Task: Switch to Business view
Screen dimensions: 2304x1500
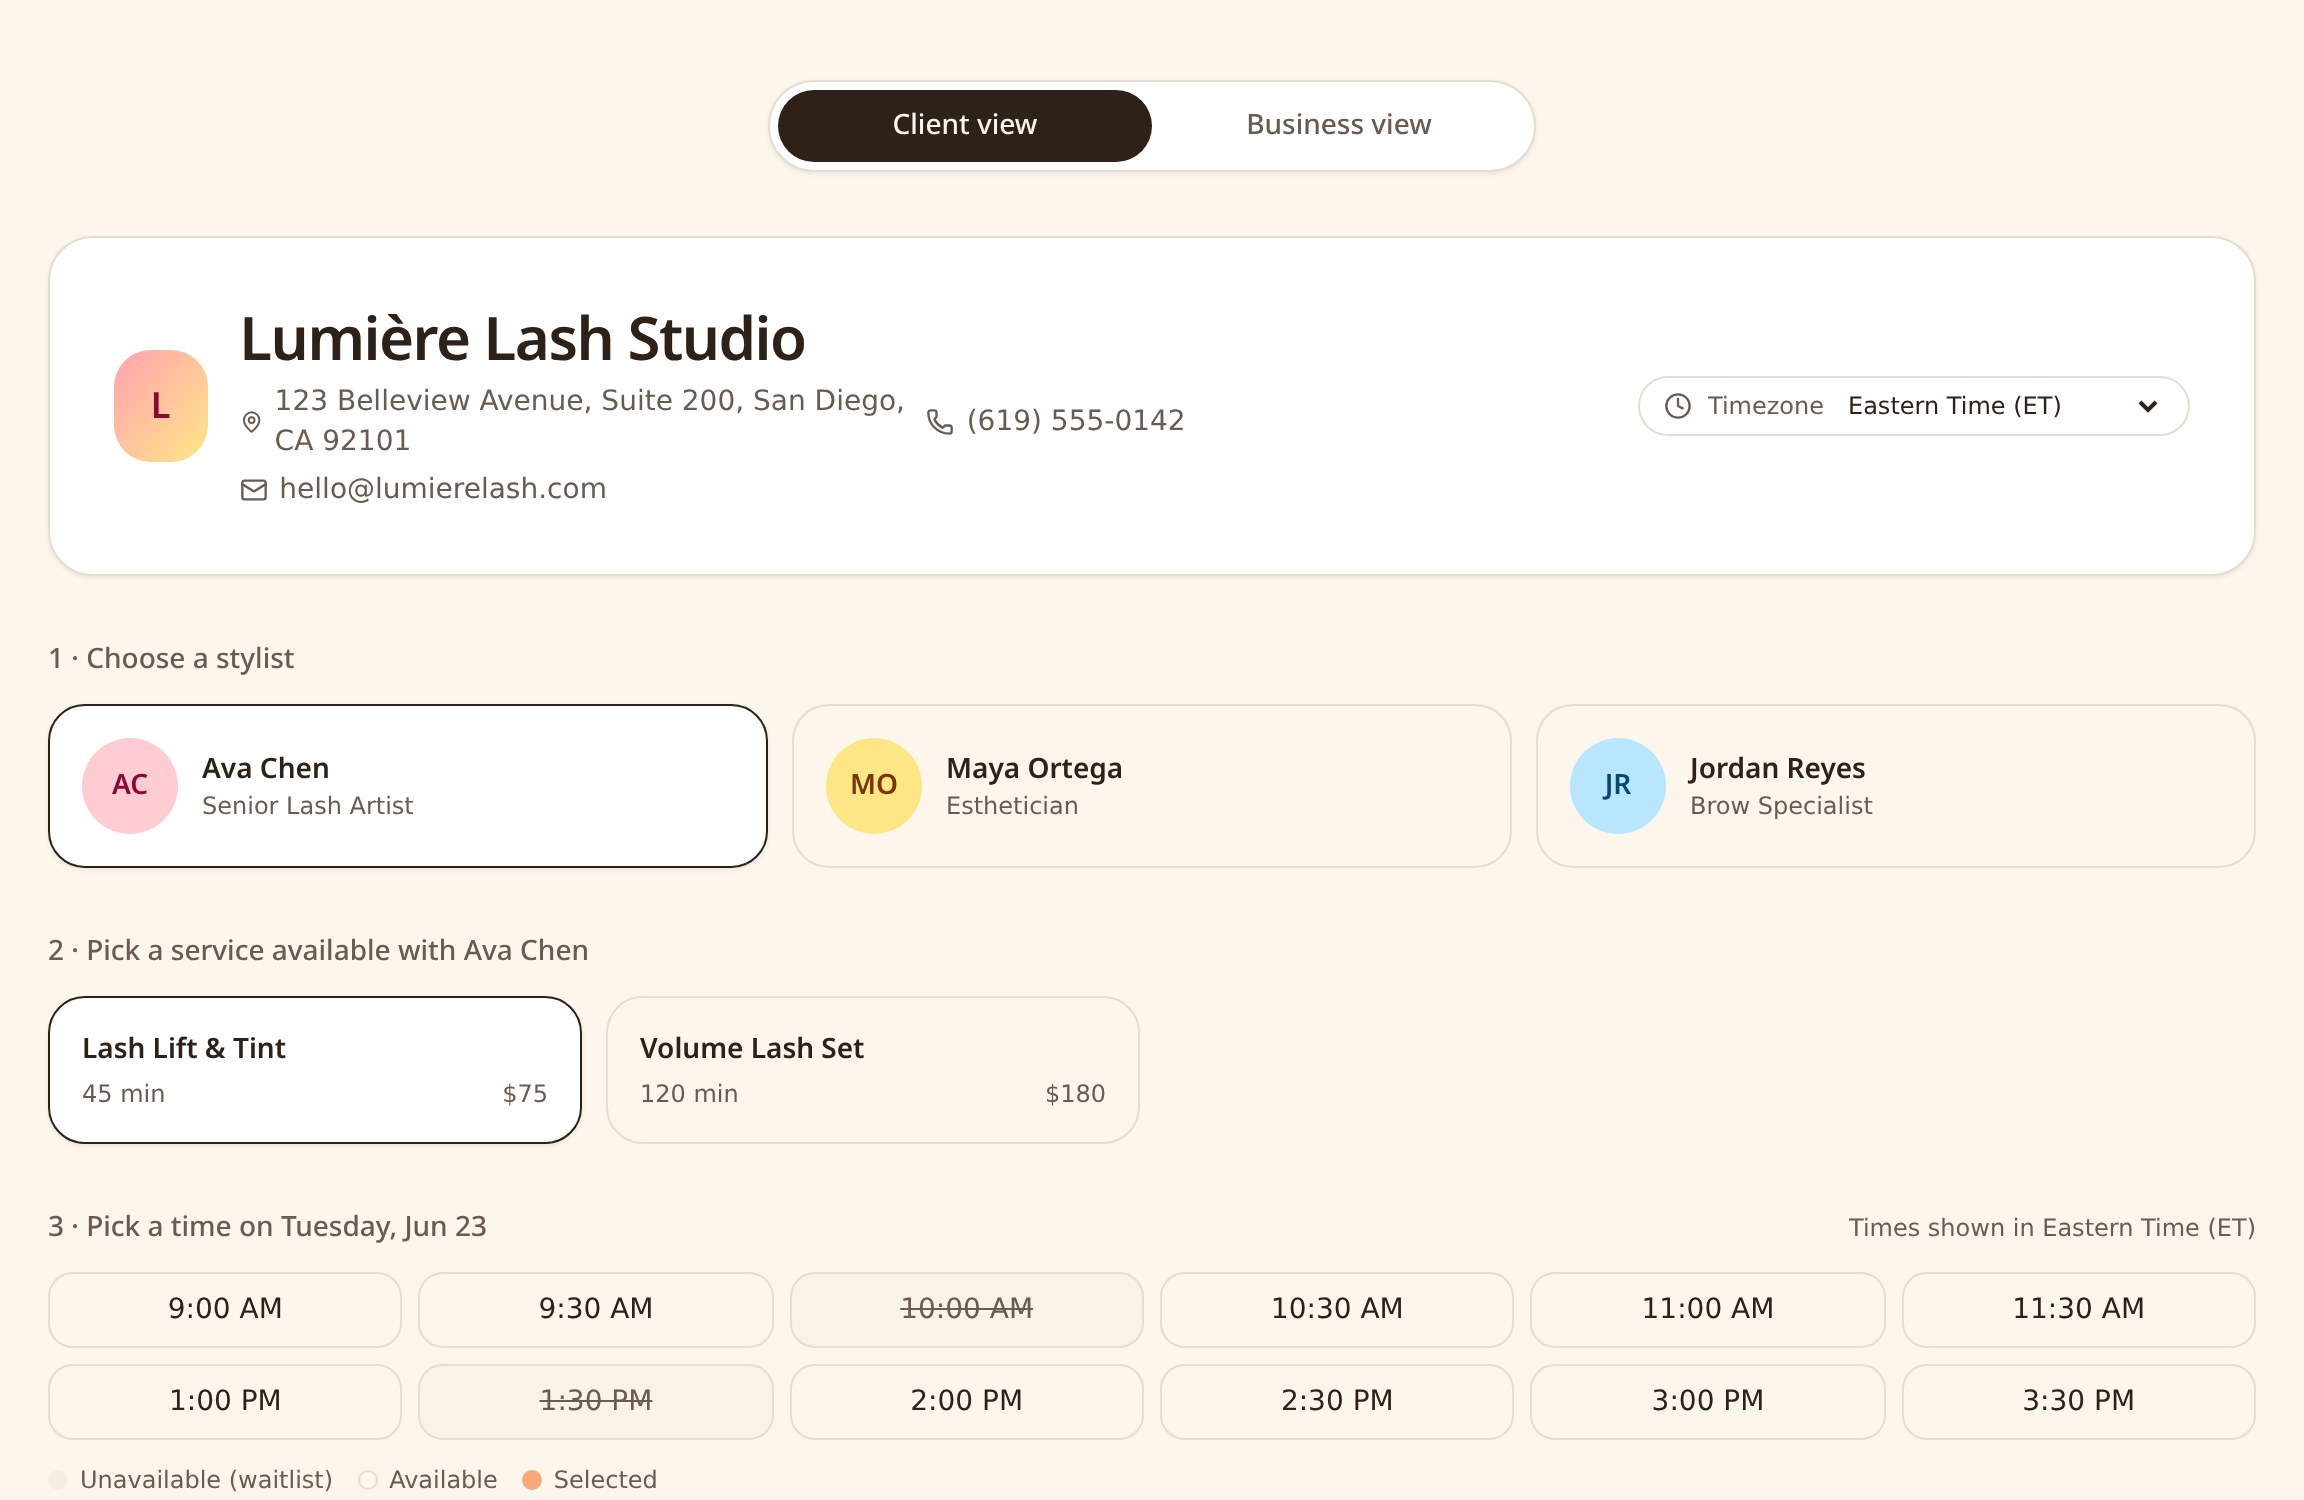Action: click(x=1339, y=126)
